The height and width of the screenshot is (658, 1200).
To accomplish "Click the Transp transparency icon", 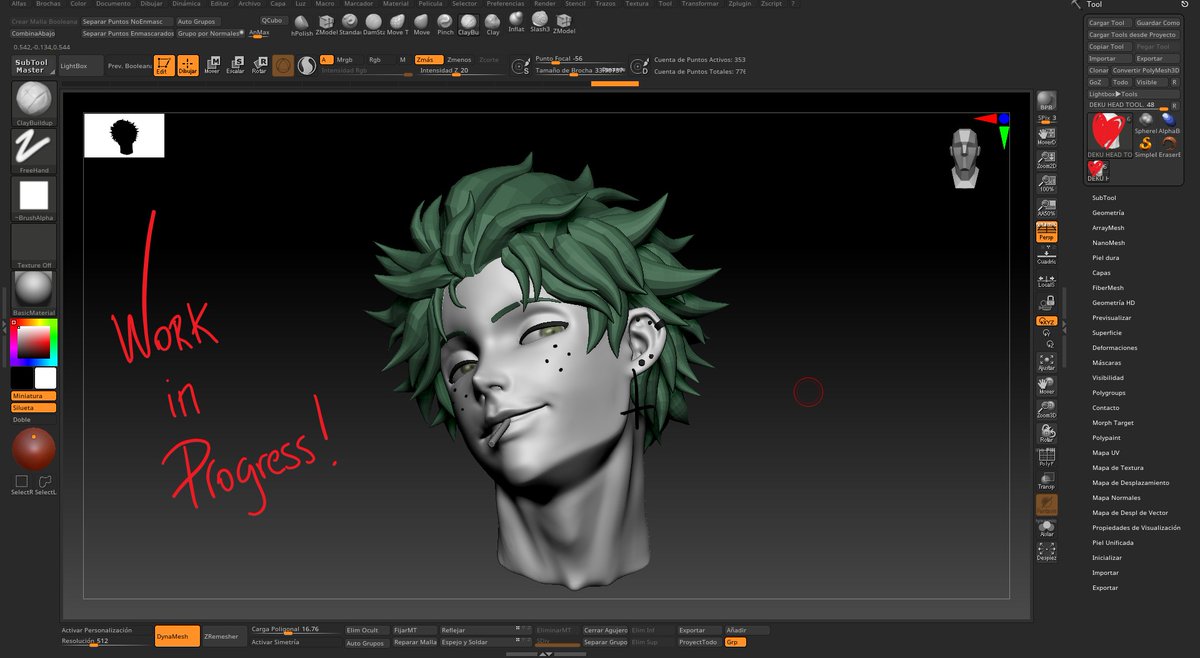I will point(1046,482).
